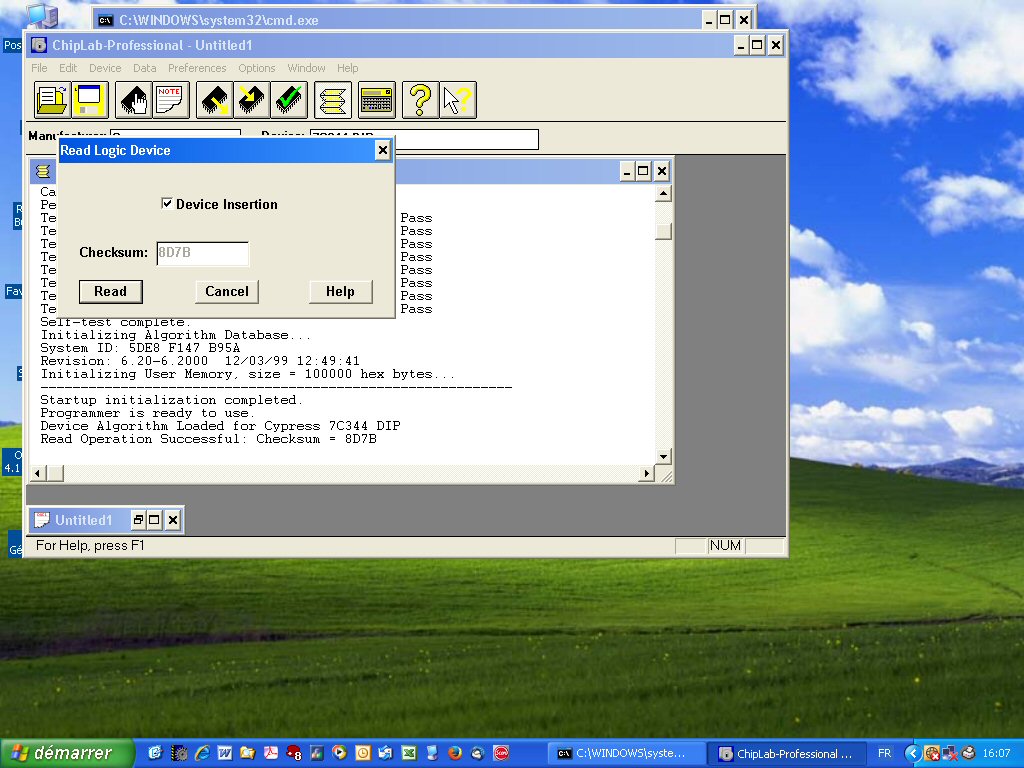Click the 'Programmer is ready to use.' line
Screen dimensions: 1024x768
click(x=148, y=413)
